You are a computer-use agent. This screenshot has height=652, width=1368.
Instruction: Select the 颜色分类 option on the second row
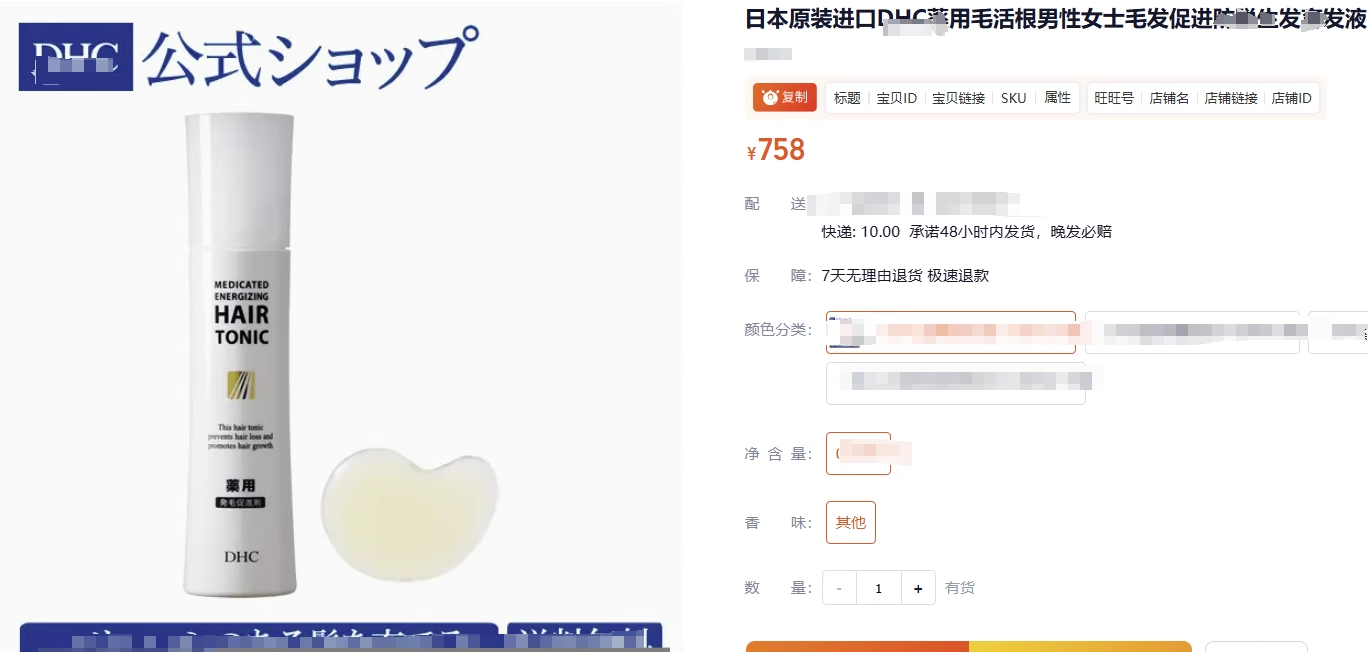(x=956, y=383)
